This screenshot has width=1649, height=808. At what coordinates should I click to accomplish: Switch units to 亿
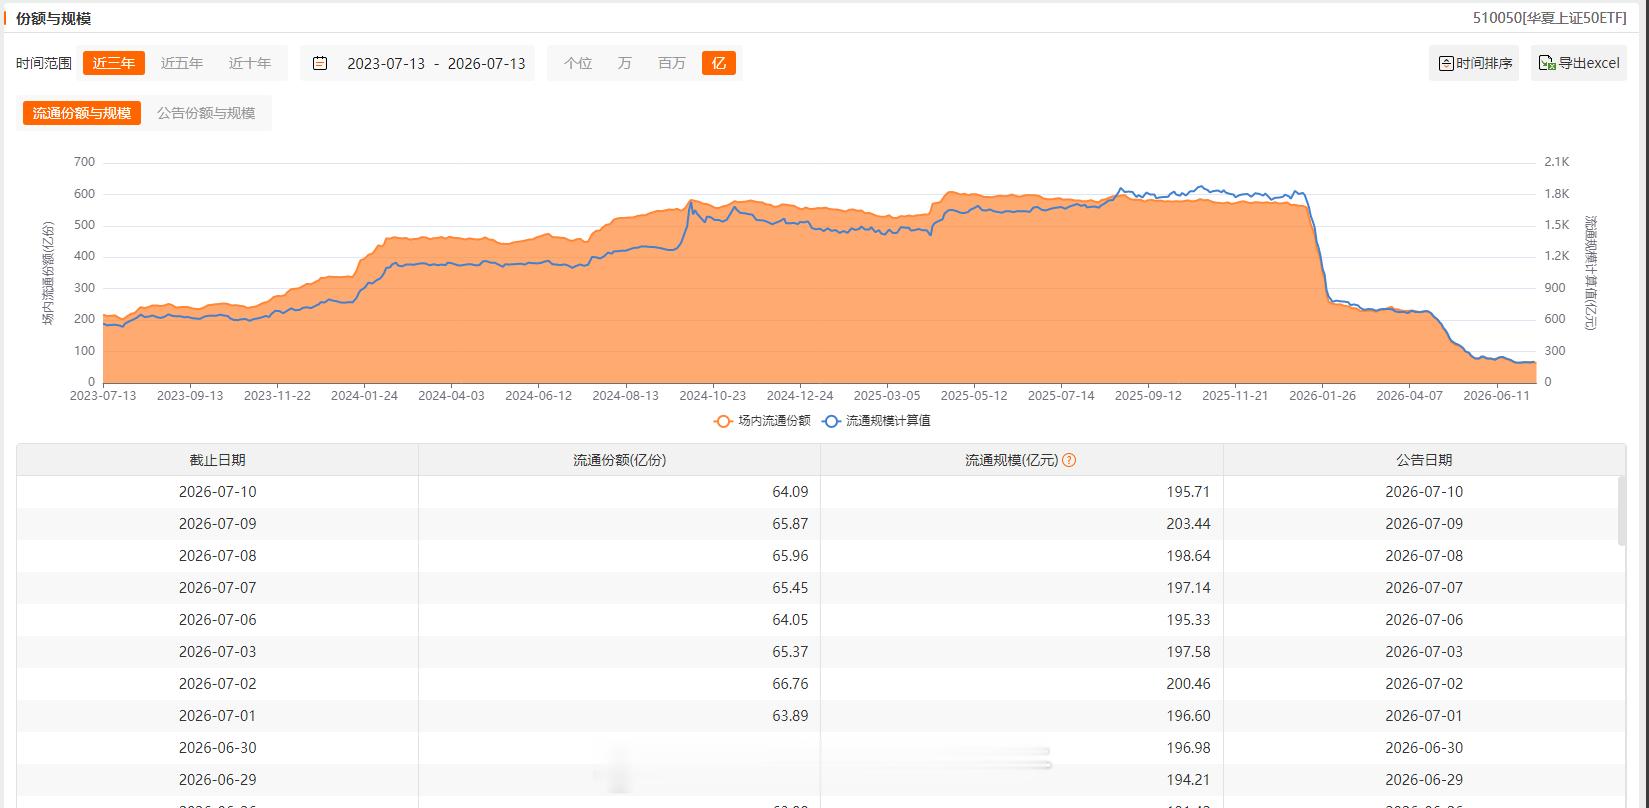click(719, 63)
